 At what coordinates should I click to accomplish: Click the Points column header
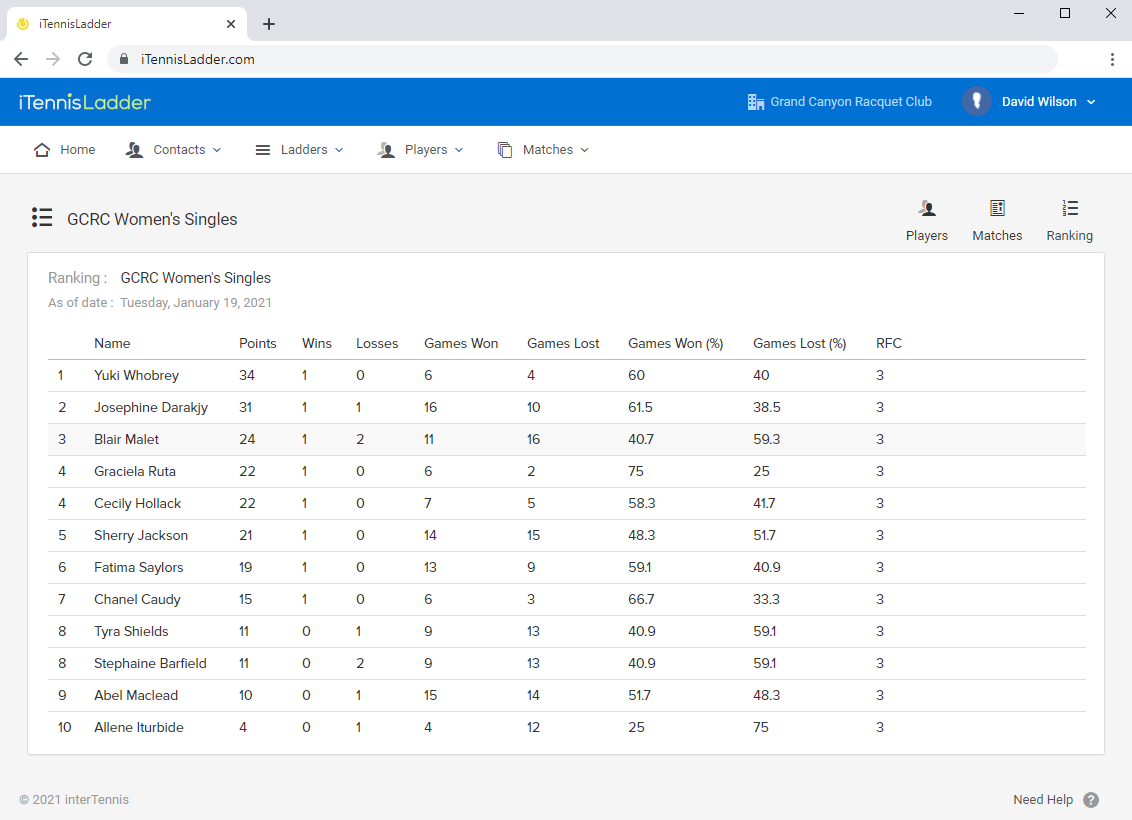[257, 344]
